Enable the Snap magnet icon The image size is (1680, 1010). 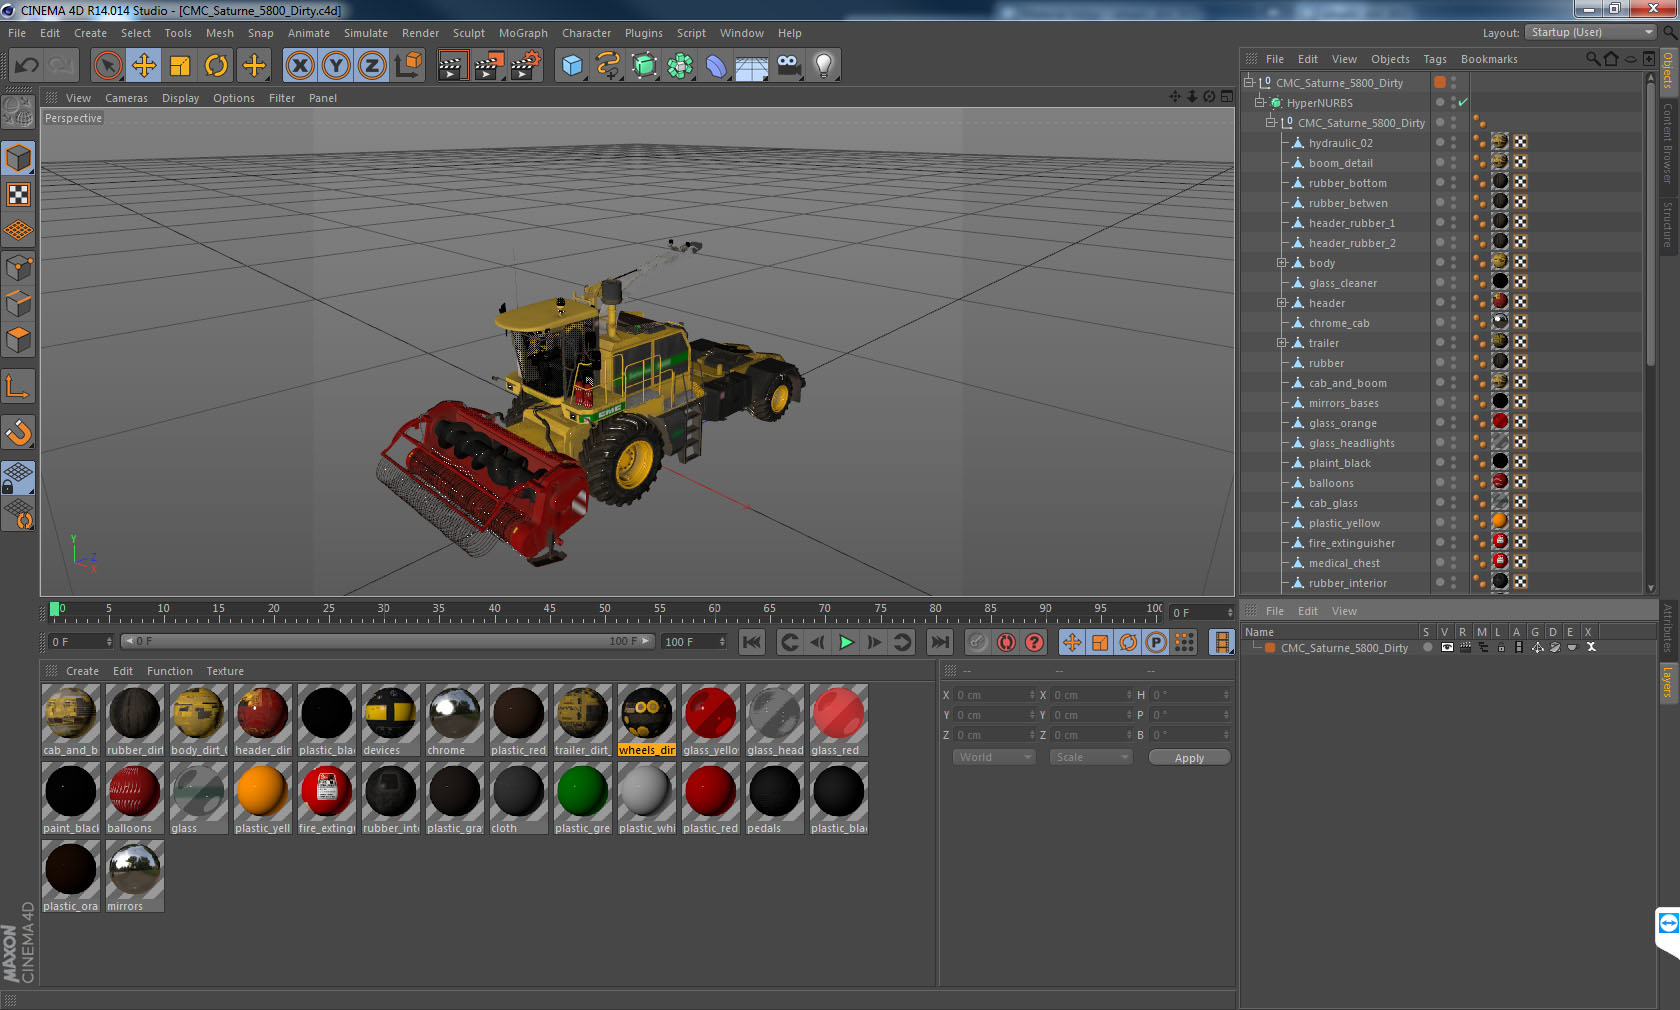point(18,432)
